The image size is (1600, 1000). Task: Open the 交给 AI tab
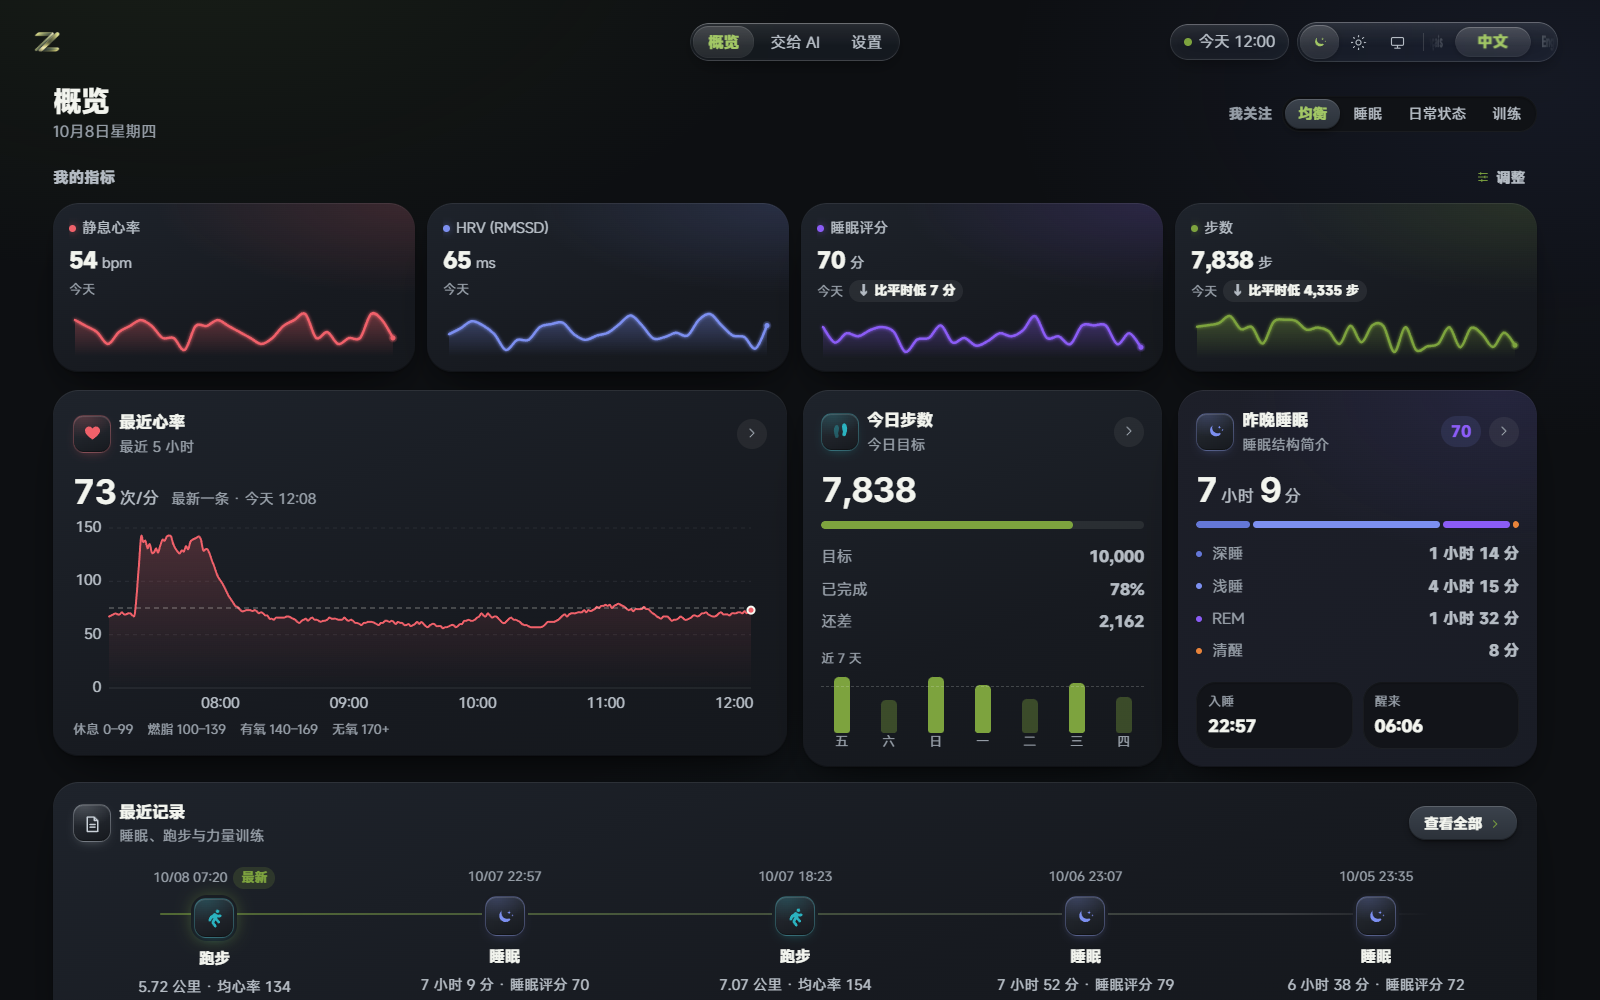[795, 42]
